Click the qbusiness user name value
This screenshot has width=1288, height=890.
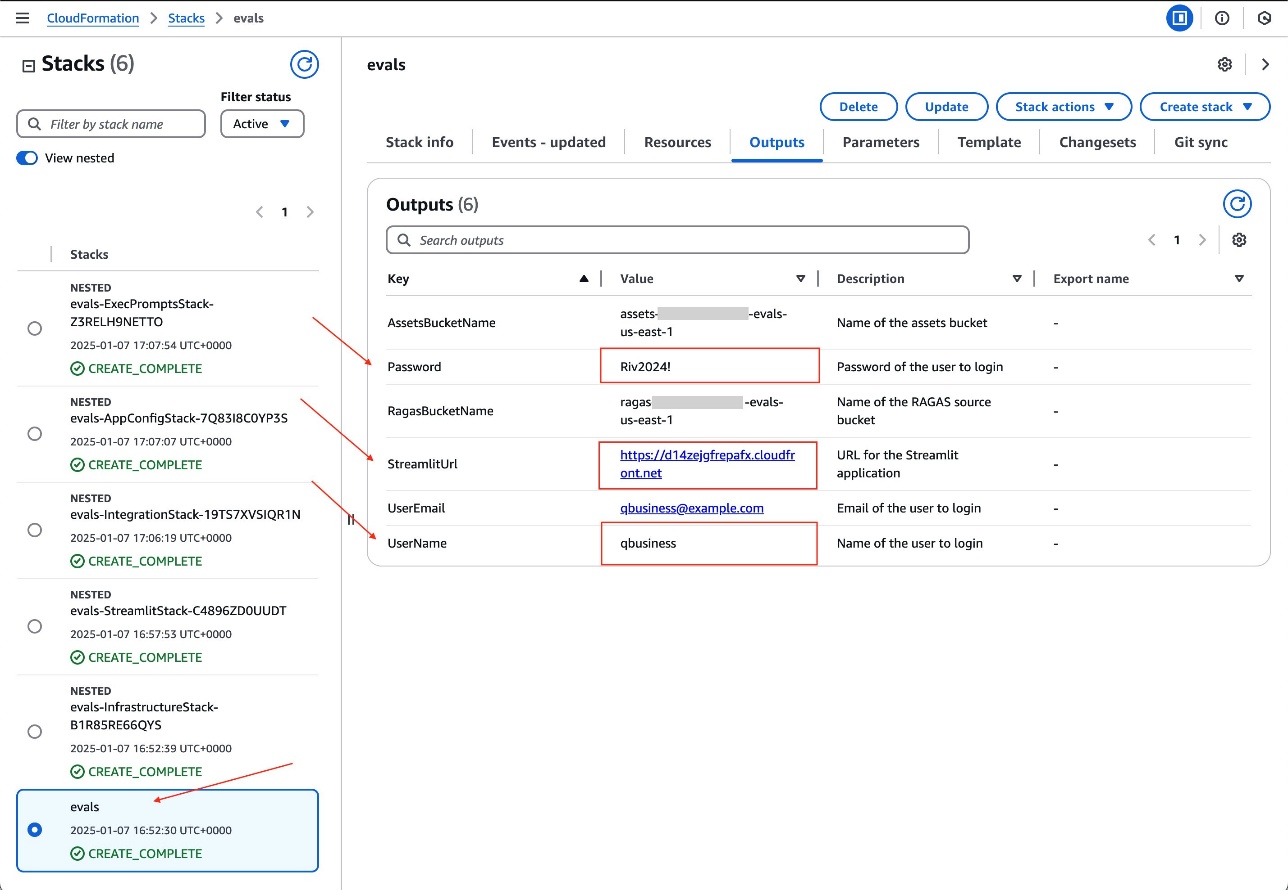[648, 543]
